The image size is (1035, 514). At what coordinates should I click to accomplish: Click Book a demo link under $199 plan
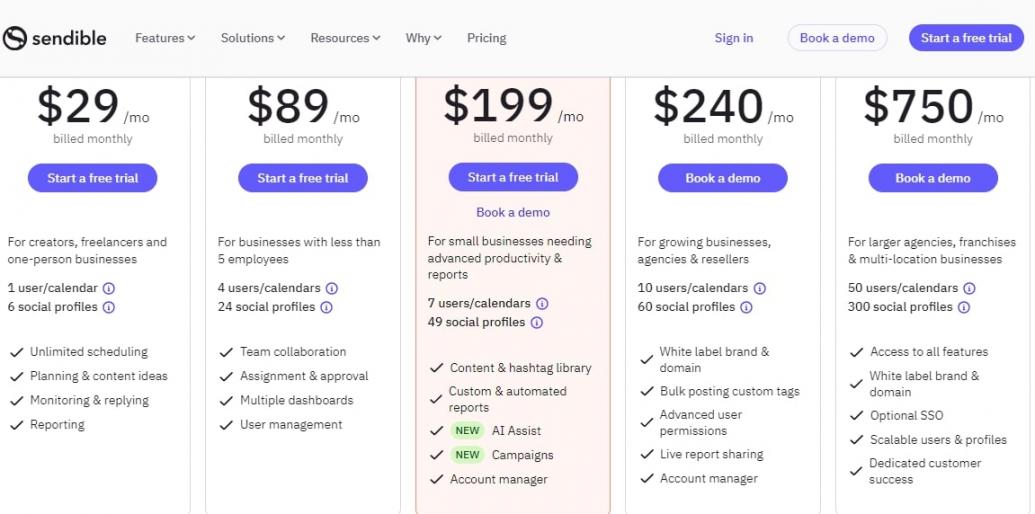point(513,212)
